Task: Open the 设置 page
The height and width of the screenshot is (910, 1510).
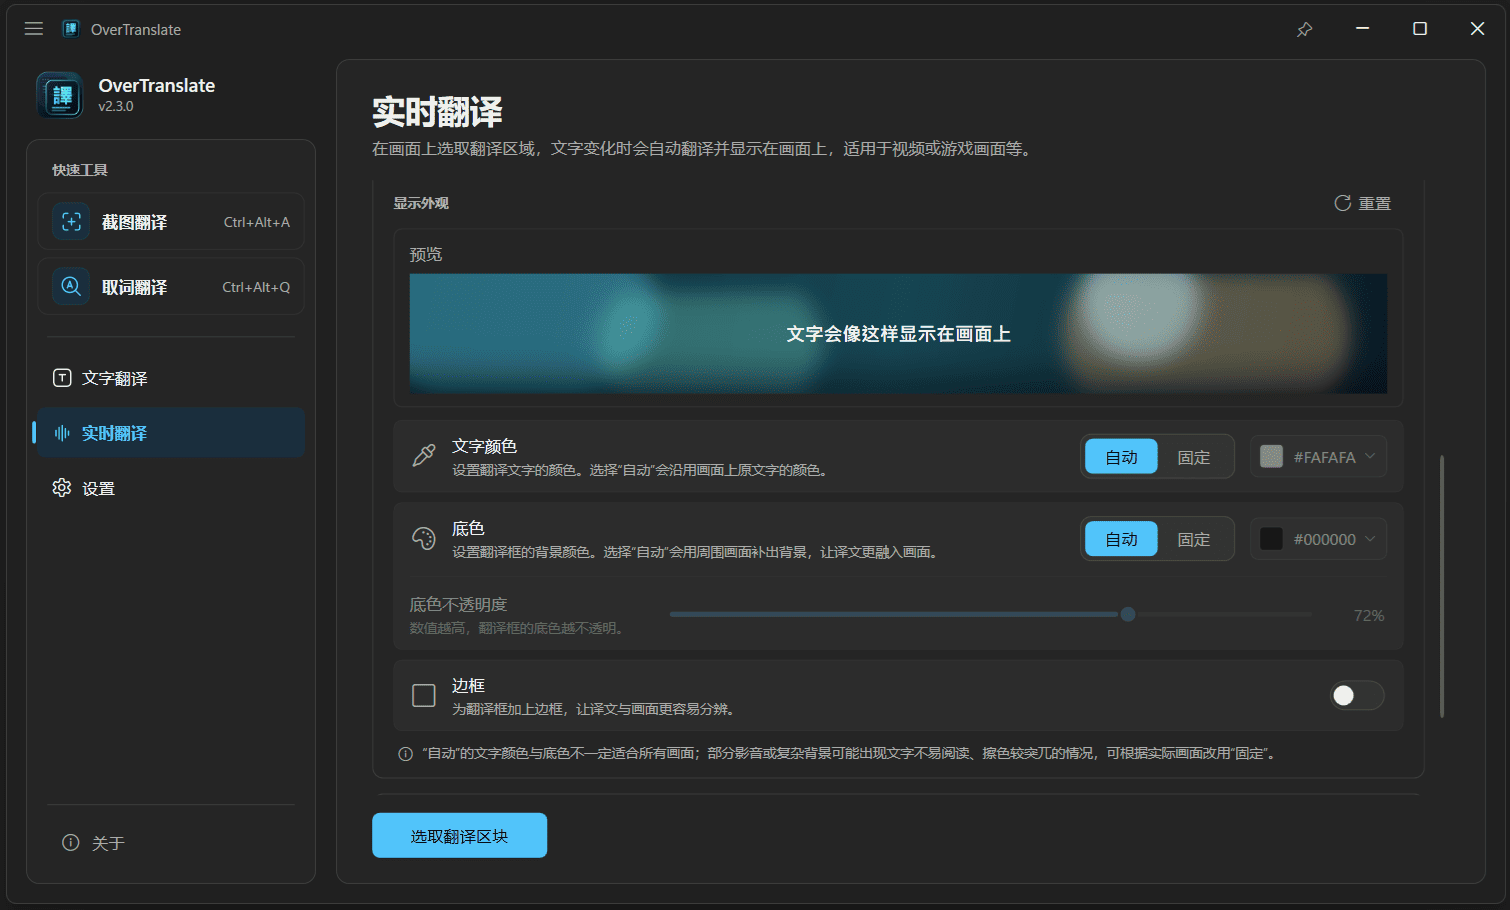Action: (x=171, y=488)
